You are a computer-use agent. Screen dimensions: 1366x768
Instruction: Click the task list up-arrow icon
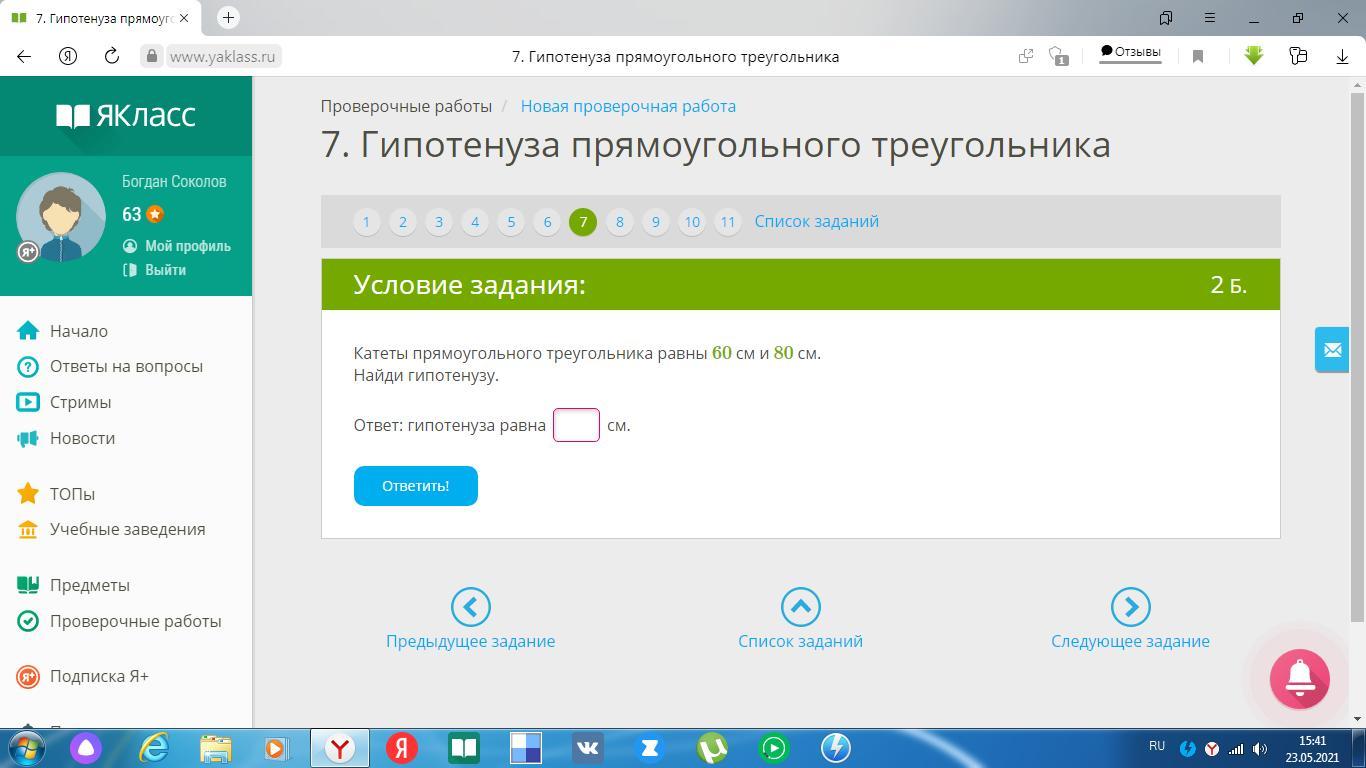(800, 607)
